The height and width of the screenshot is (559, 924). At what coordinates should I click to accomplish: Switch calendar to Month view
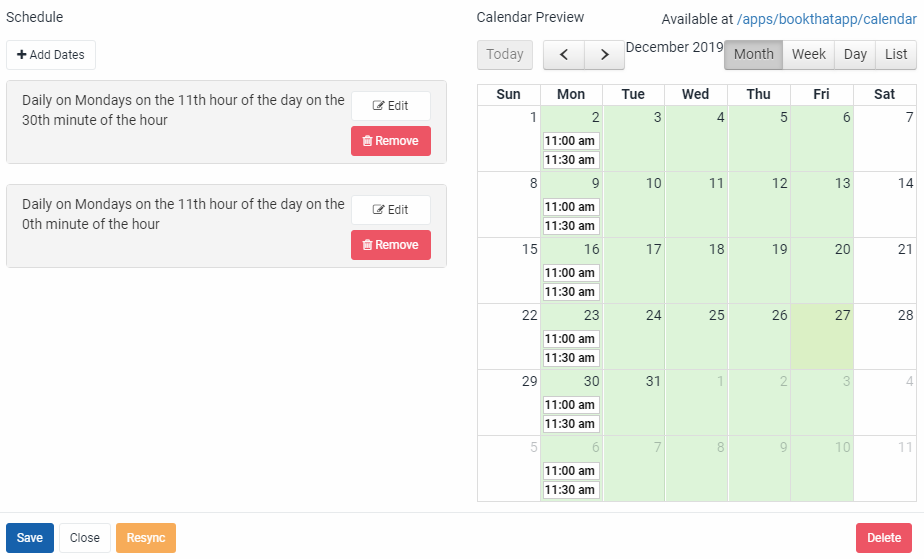(x=753, y=55)
